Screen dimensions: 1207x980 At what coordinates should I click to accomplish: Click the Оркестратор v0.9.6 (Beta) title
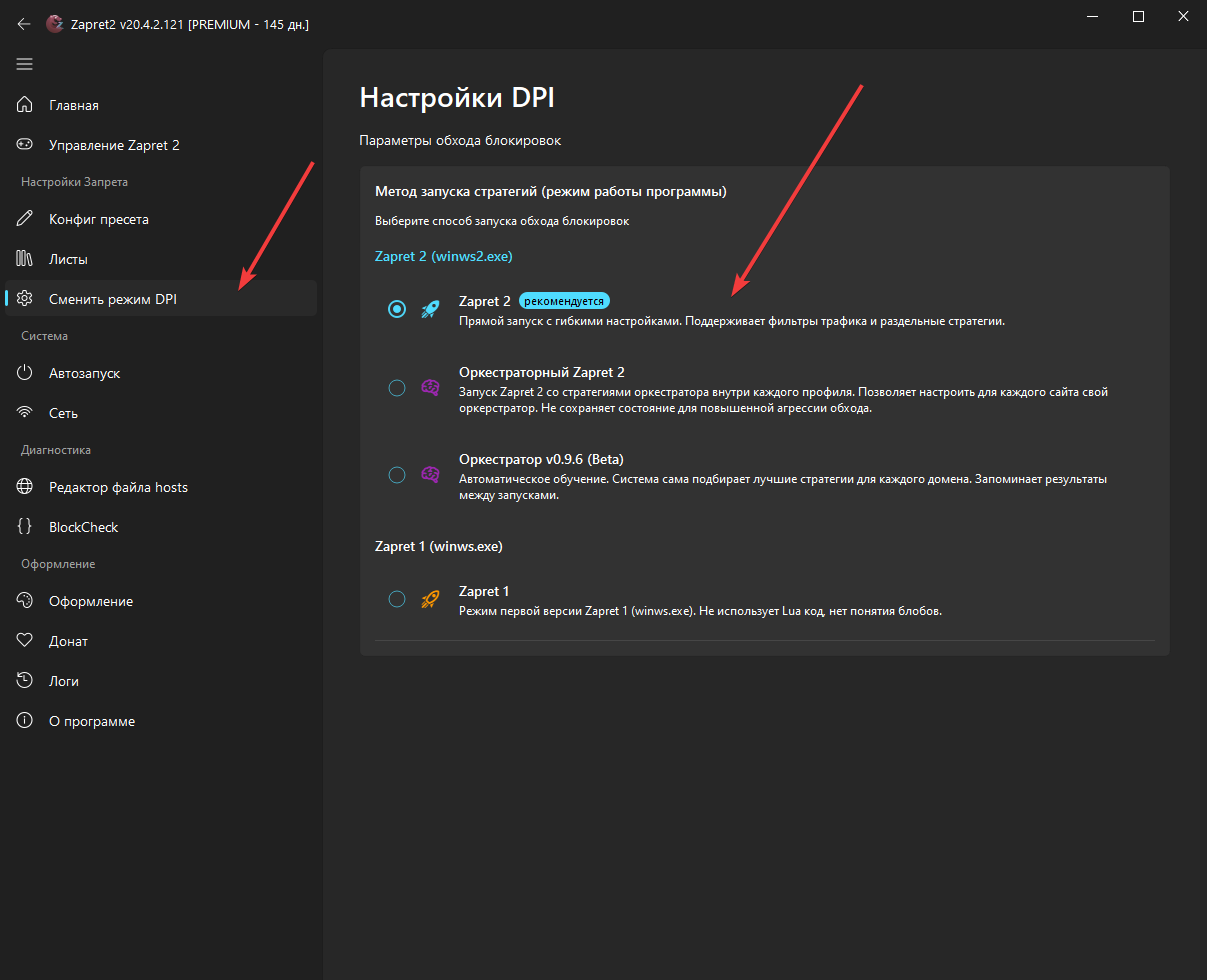pyautogui.click(x=541, y=459)
